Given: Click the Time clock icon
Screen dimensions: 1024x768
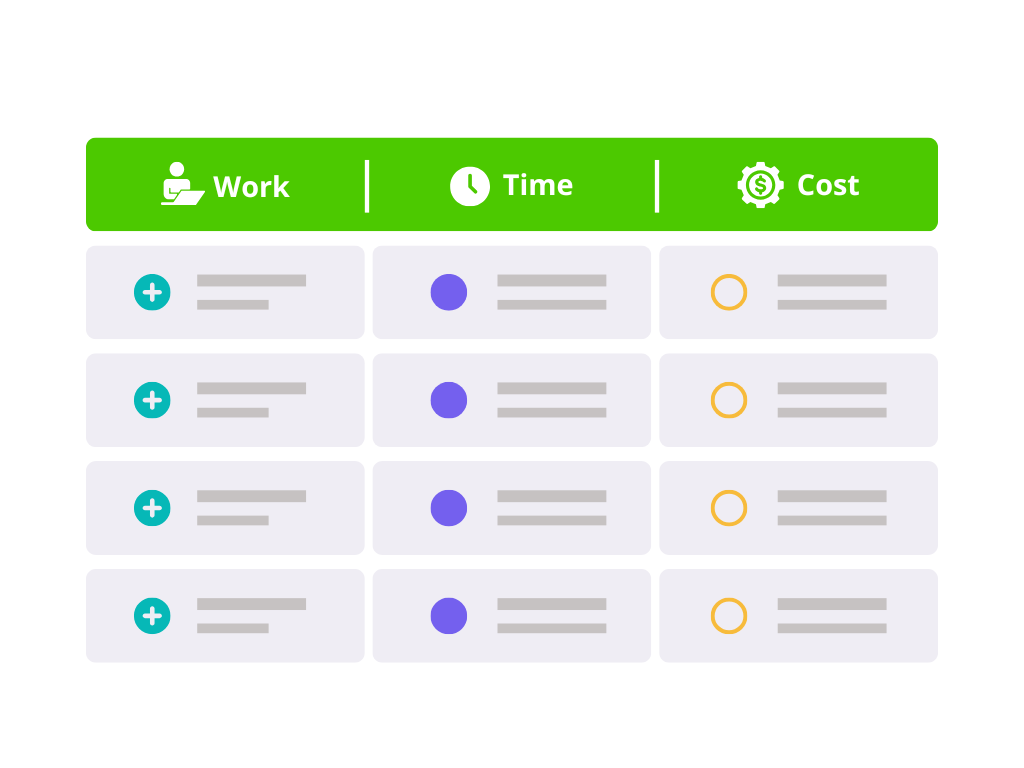Looking at the screenshot, I should tap(469, 186).
